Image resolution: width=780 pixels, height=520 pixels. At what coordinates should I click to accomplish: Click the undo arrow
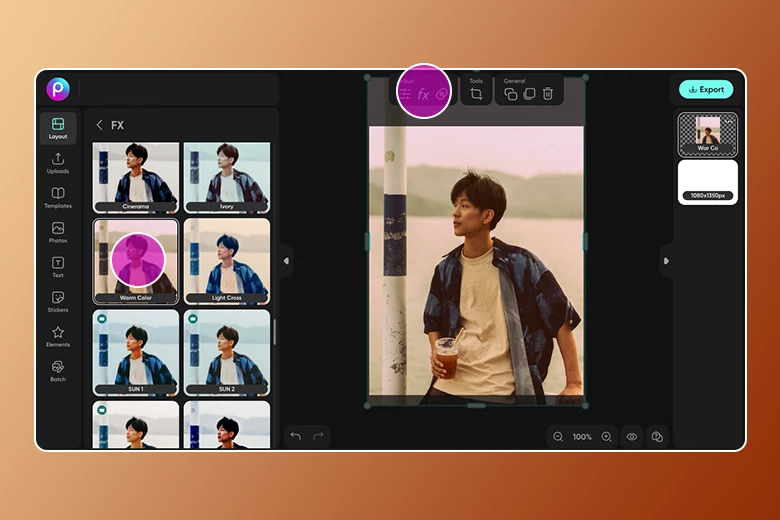point(295,437)
